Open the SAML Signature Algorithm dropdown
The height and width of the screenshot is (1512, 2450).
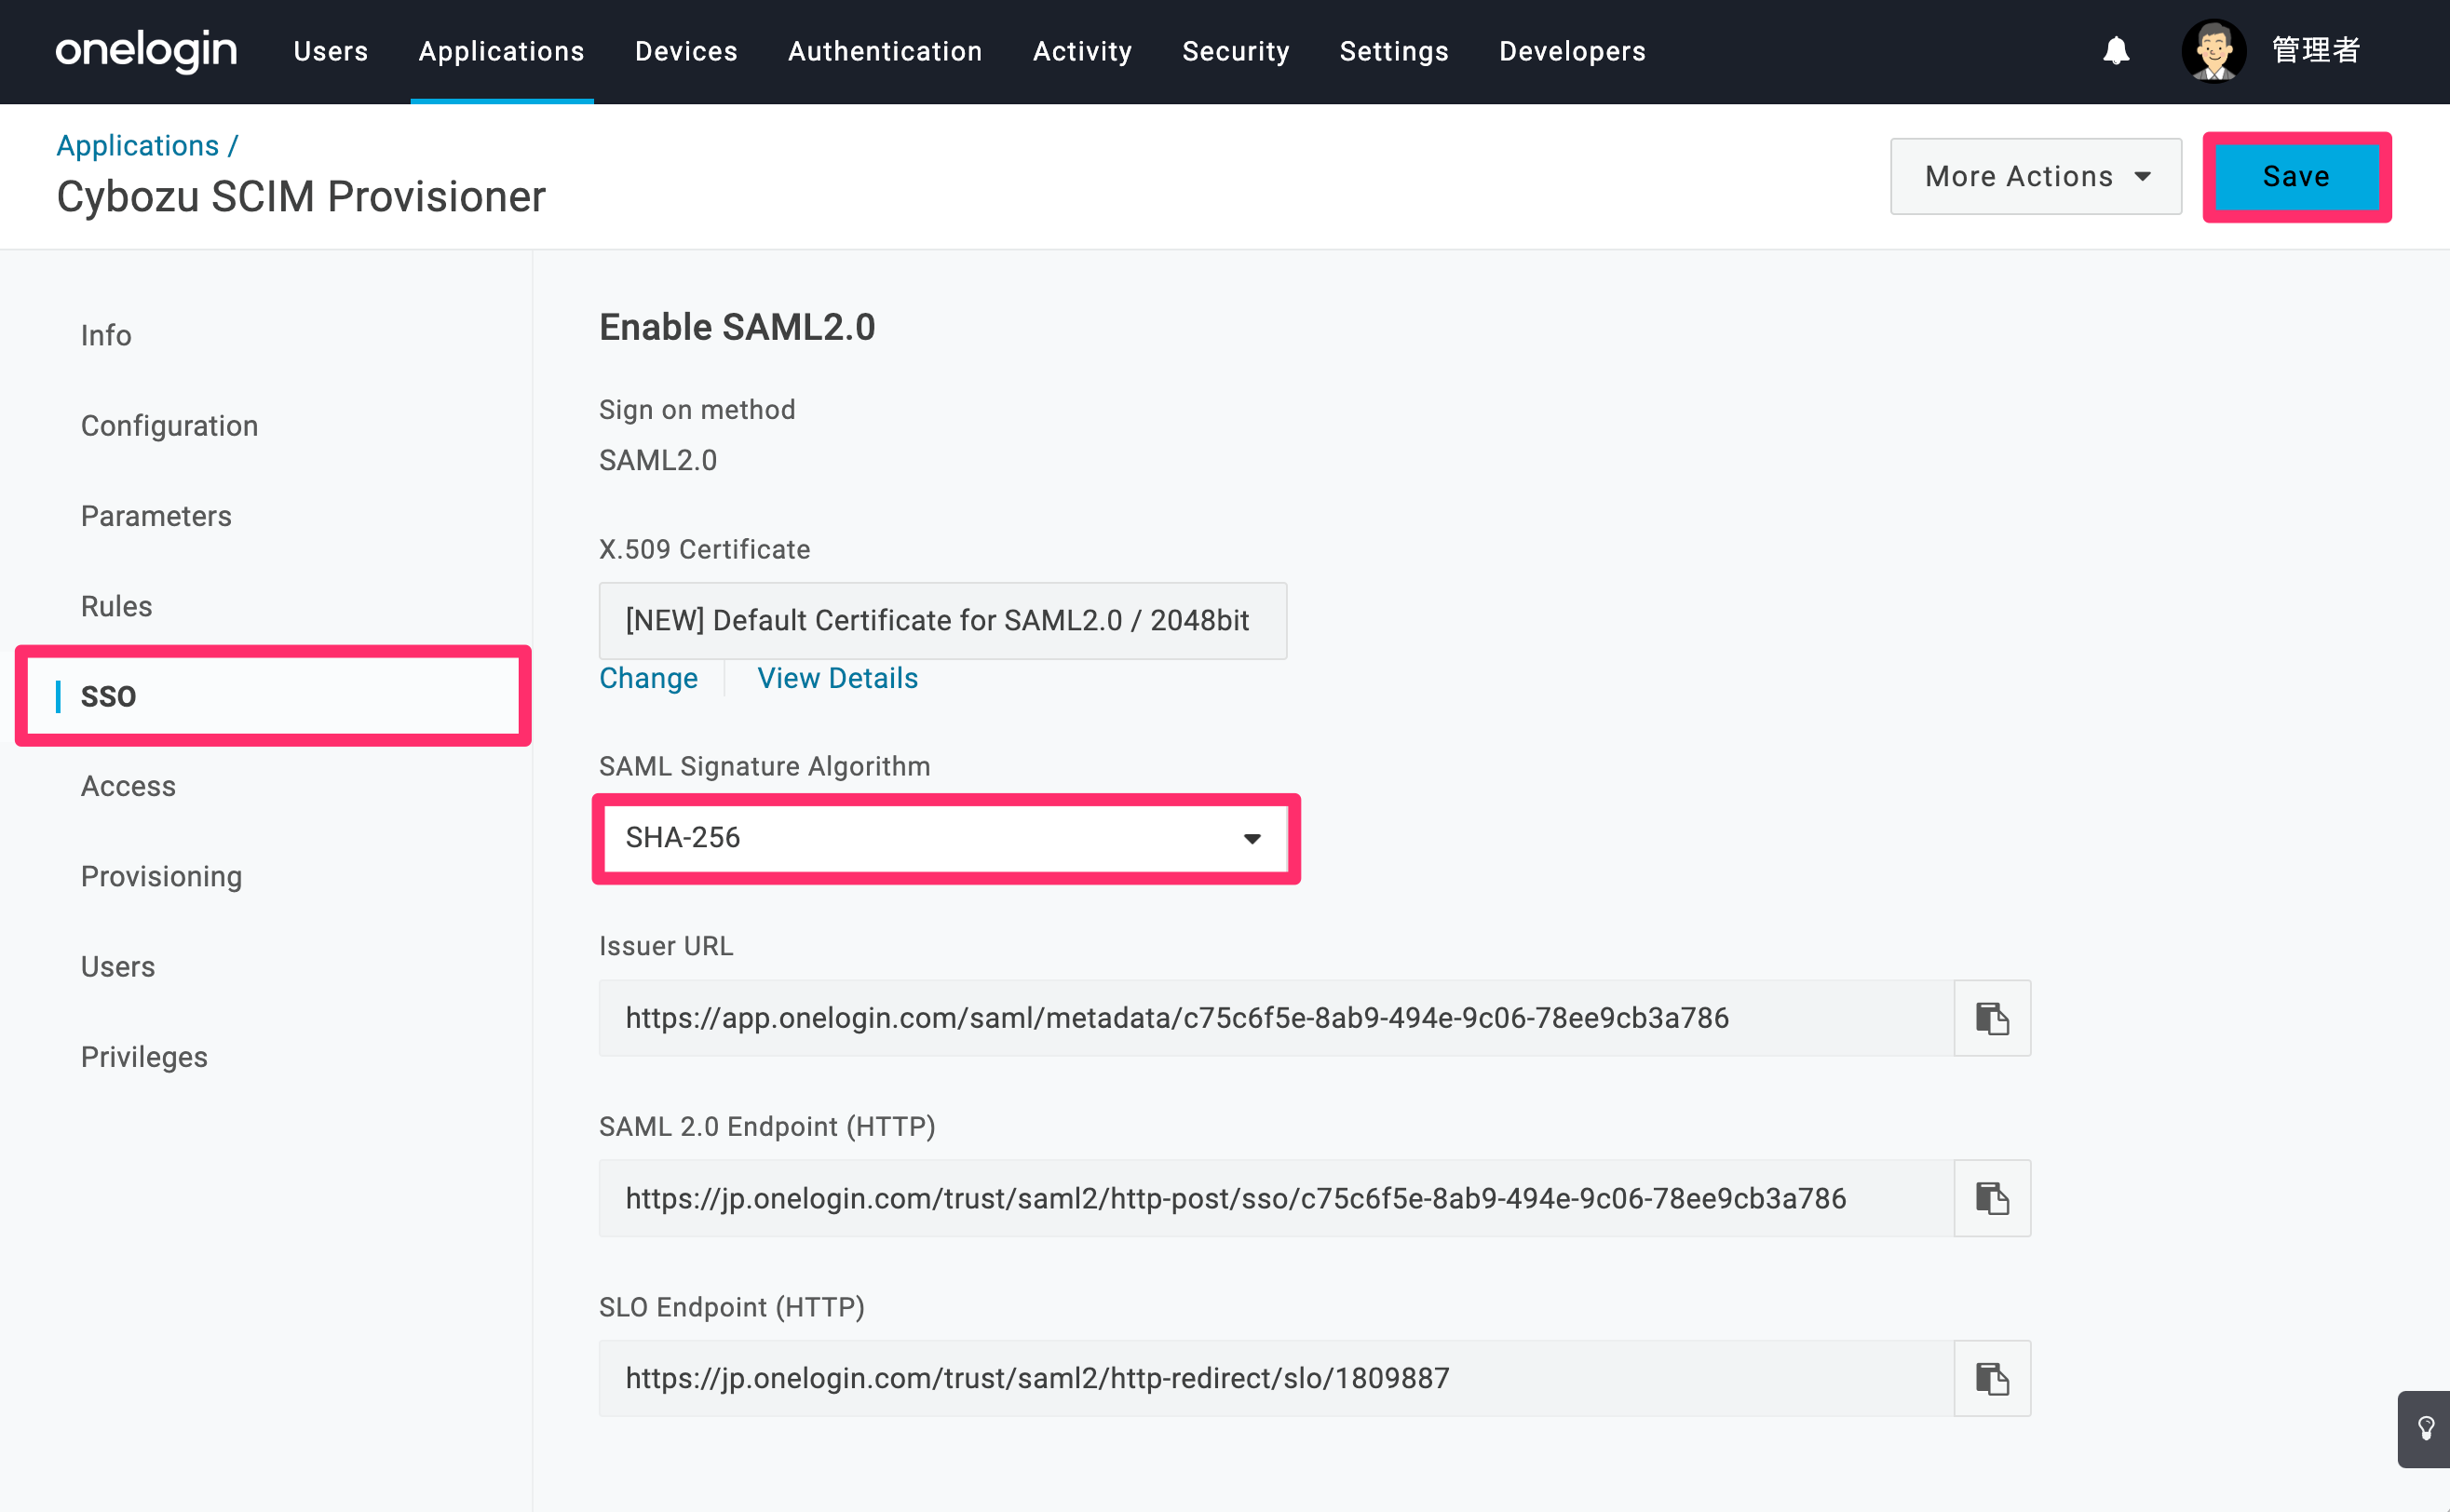tap(945, 837)
